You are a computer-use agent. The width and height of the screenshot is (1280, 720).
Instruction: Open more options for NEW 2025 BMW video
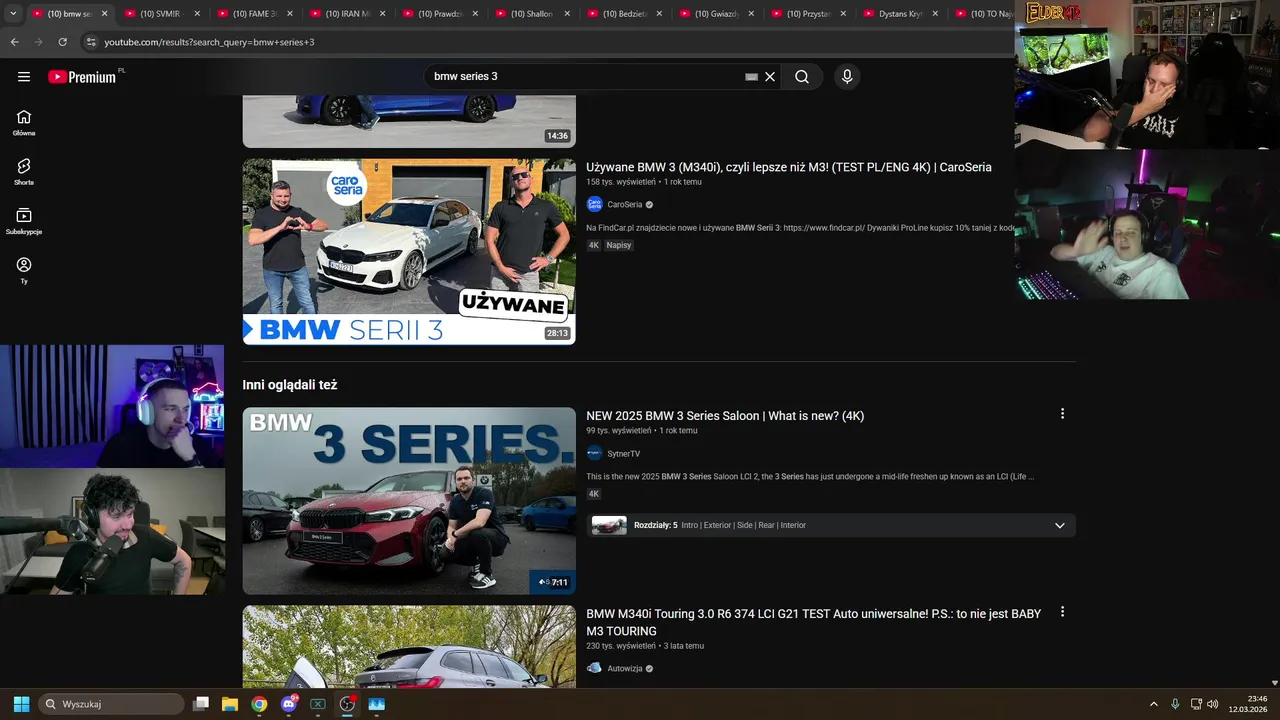tap(1062, 413)
